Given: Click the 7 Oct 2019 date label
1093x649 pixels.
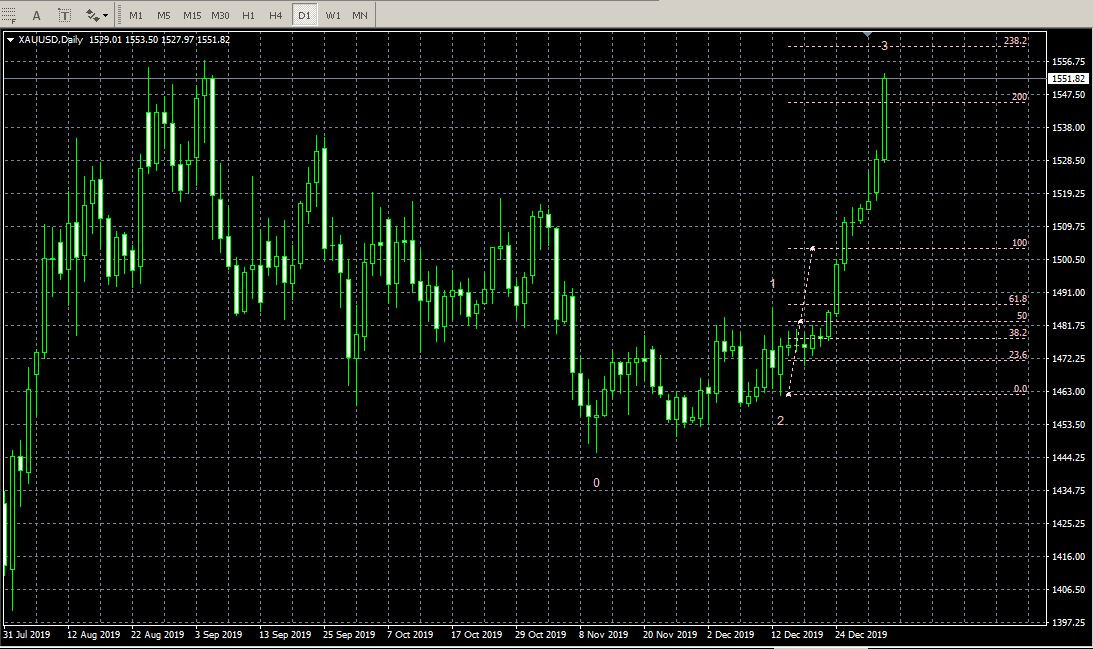Looking at the screenshot, I should coord(410,634).
